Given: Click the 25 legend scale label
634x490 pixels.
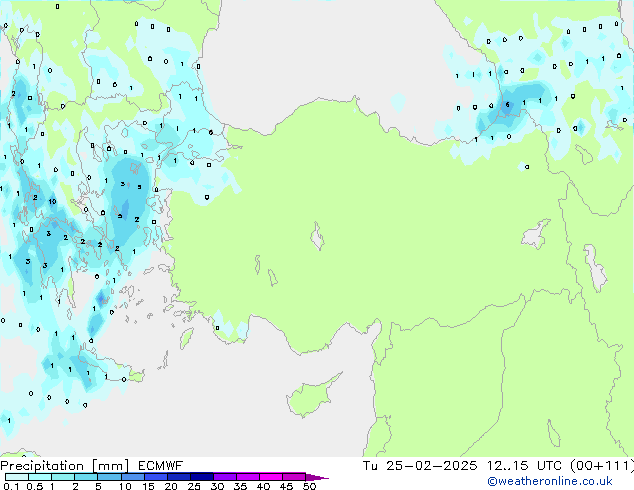Looking at the screenshot, I should [x=194, y=486].
